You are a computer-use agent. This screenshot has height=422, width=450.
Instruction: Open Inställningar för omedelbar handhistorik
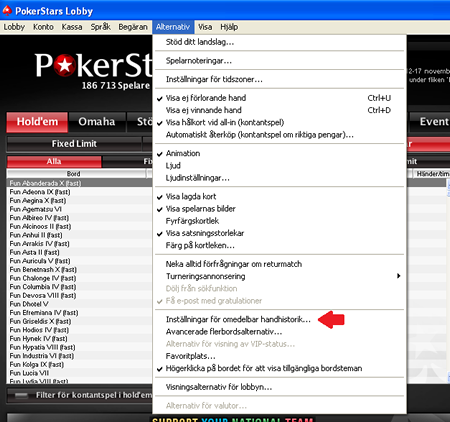click(x=279, y=319)
